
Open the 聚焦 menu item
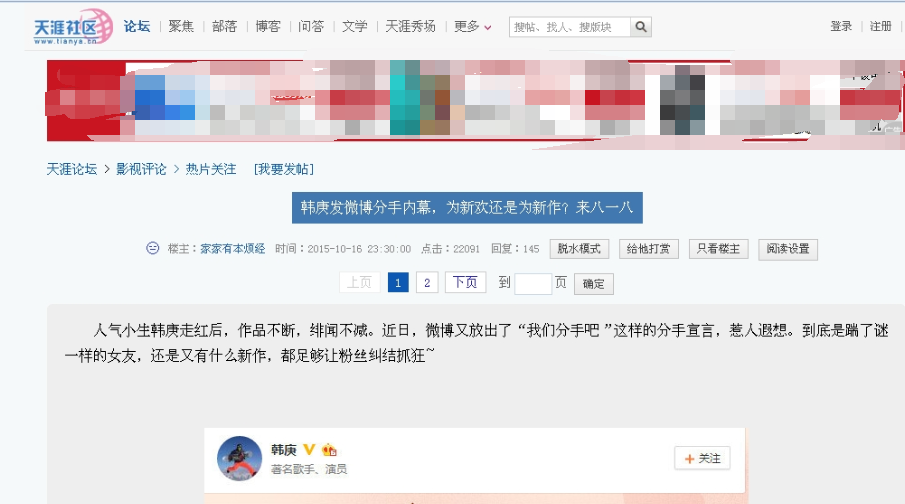[181, 27]
